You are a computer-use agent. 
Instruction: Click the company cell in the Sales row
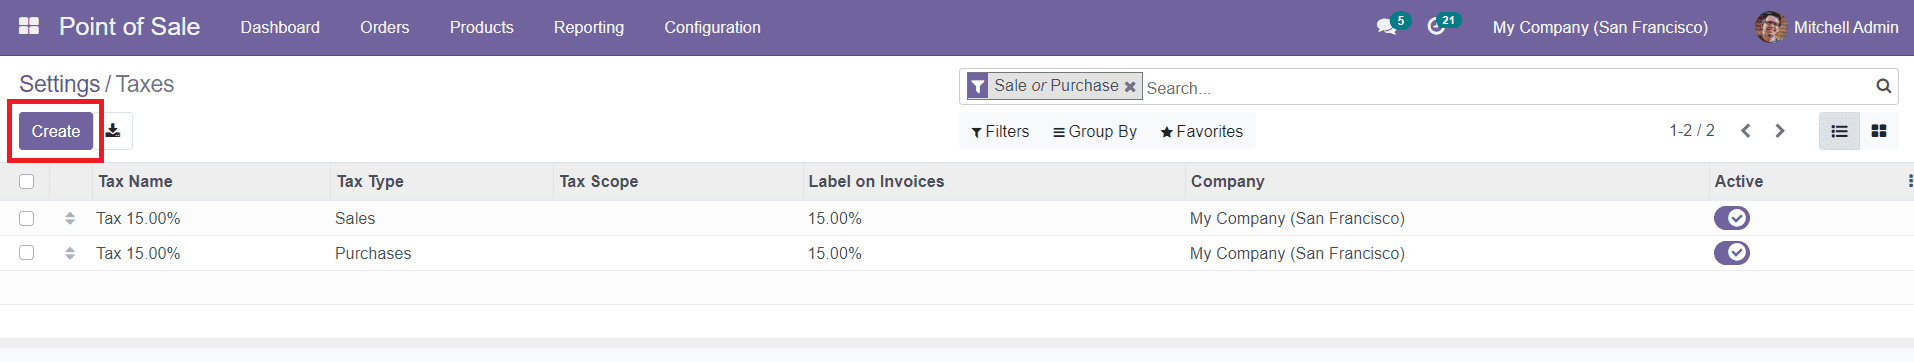tap(1297, 218)
